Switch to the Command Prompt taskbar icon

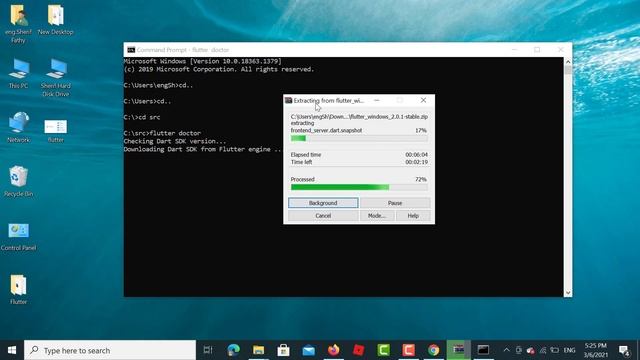pos(483,350)
